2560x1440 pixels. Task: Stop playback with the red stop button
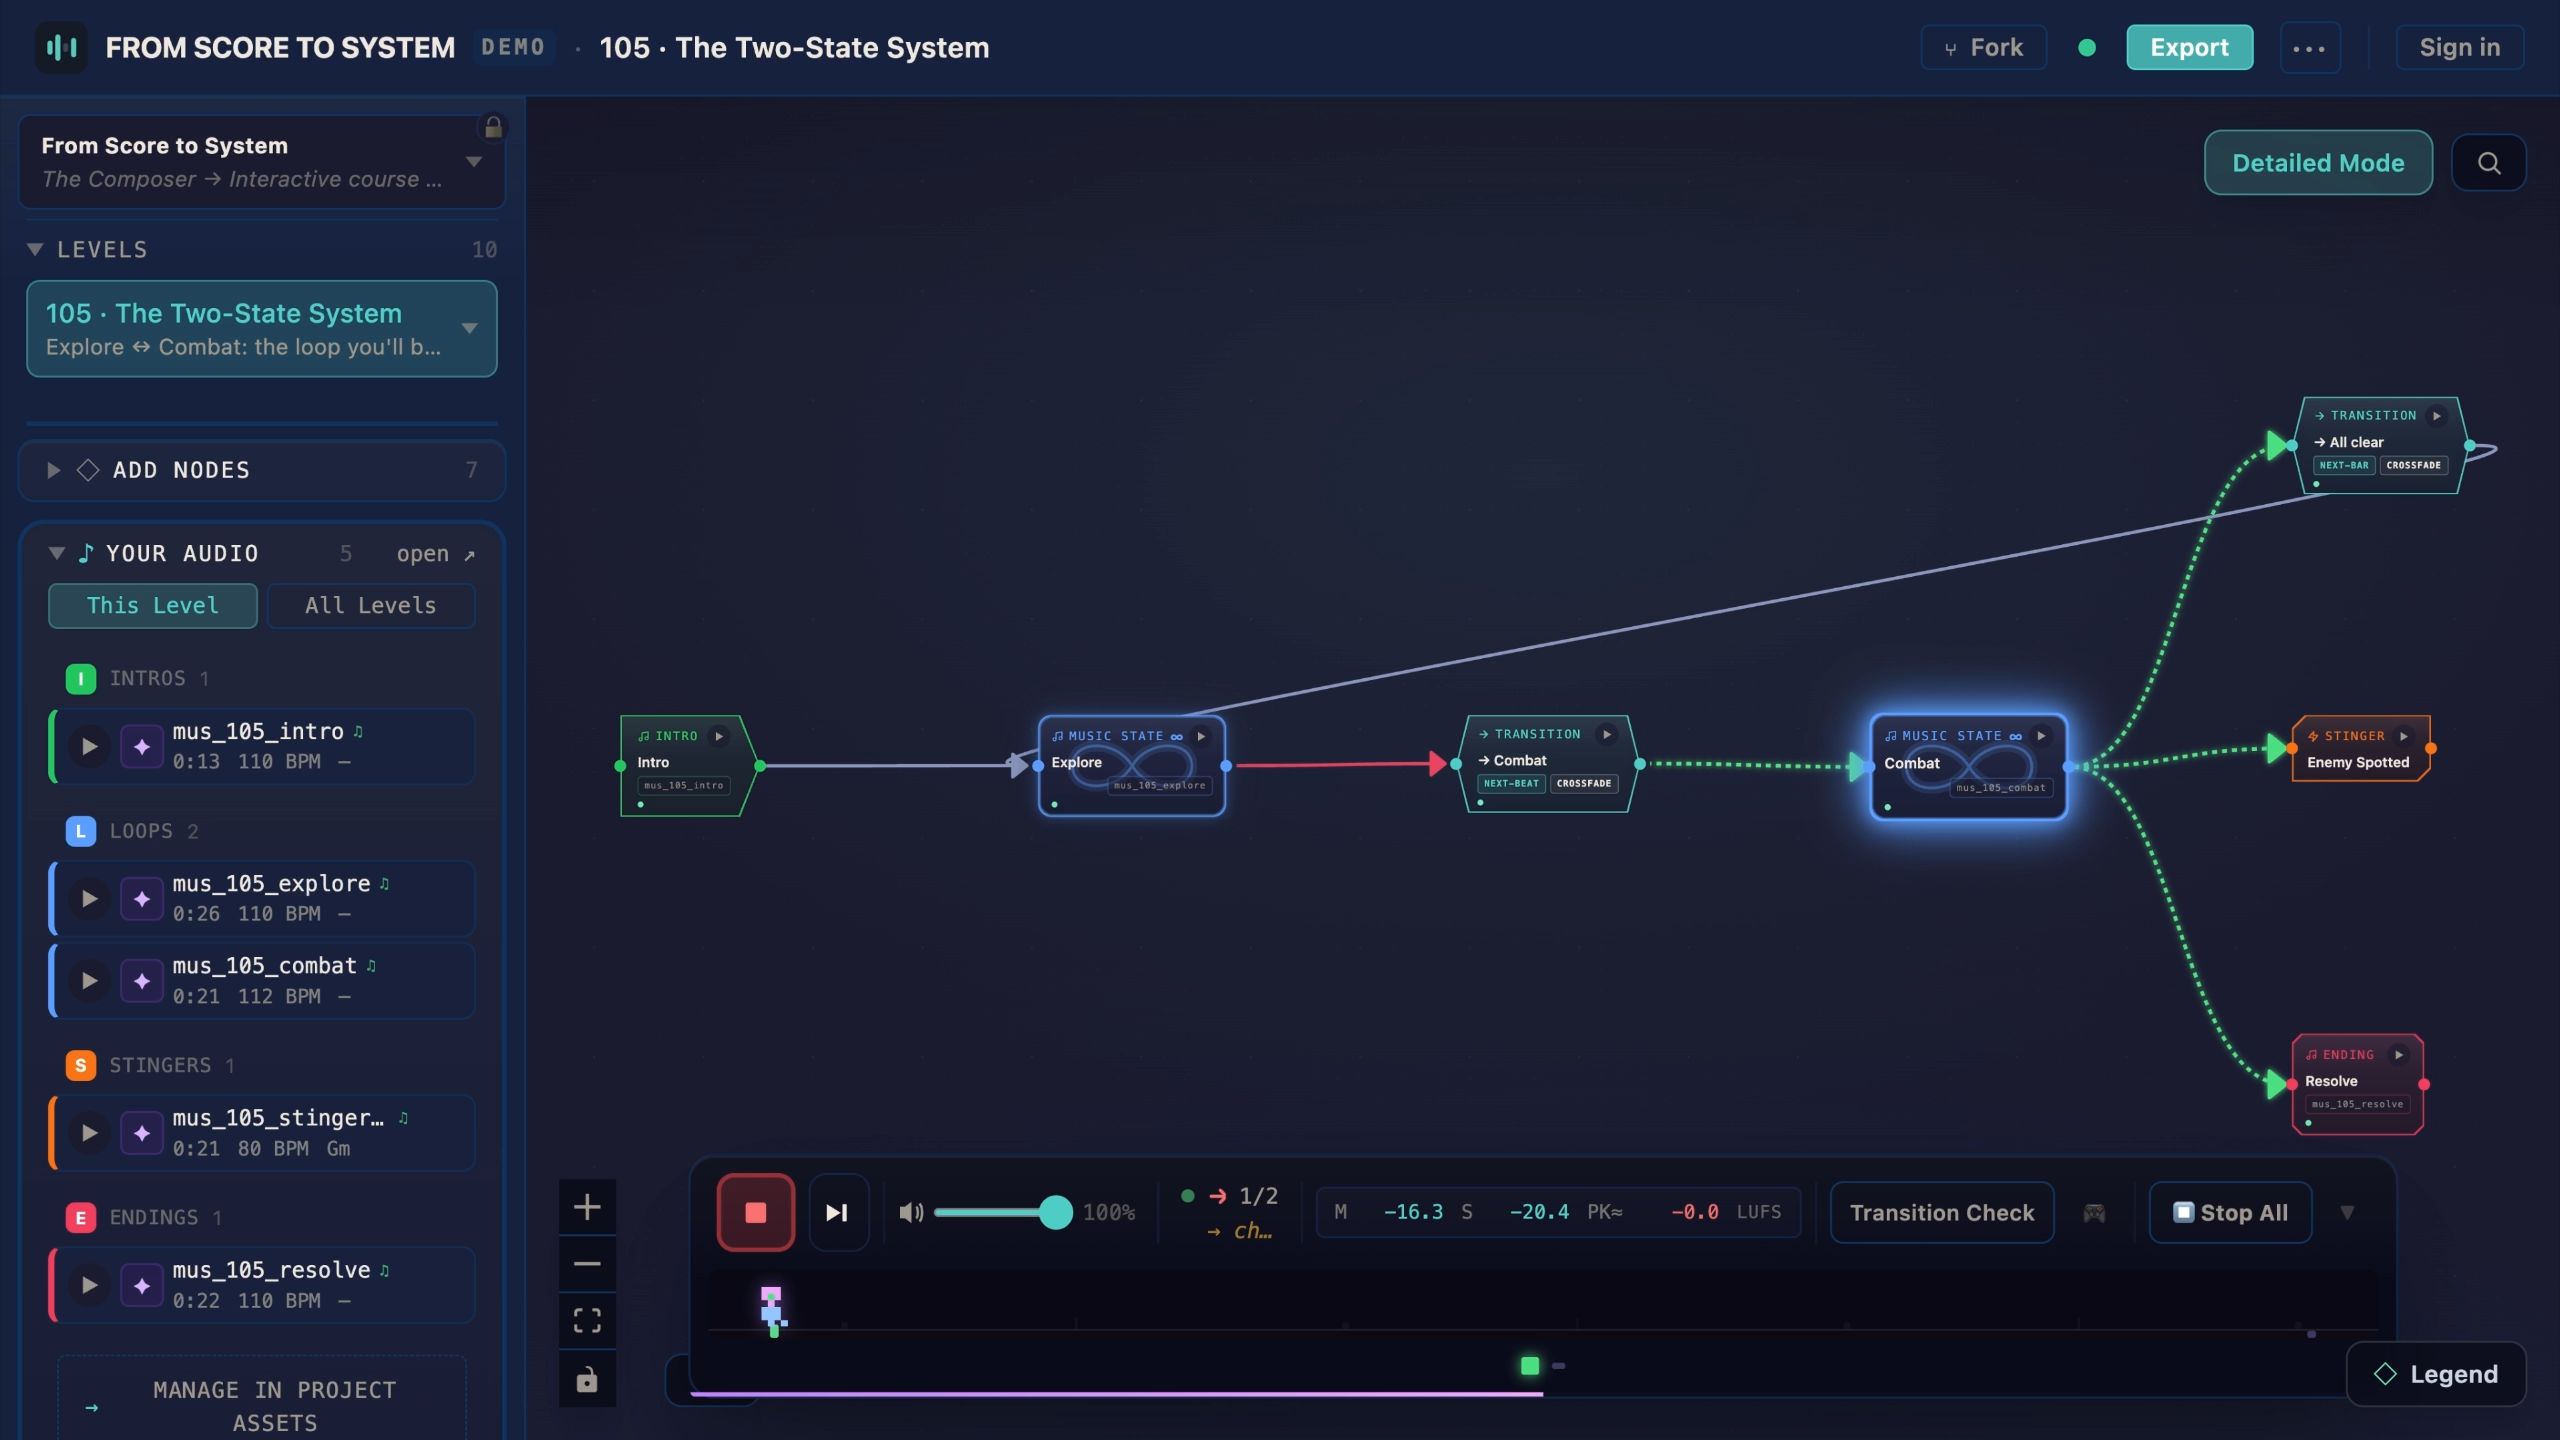coord(756,1212)
